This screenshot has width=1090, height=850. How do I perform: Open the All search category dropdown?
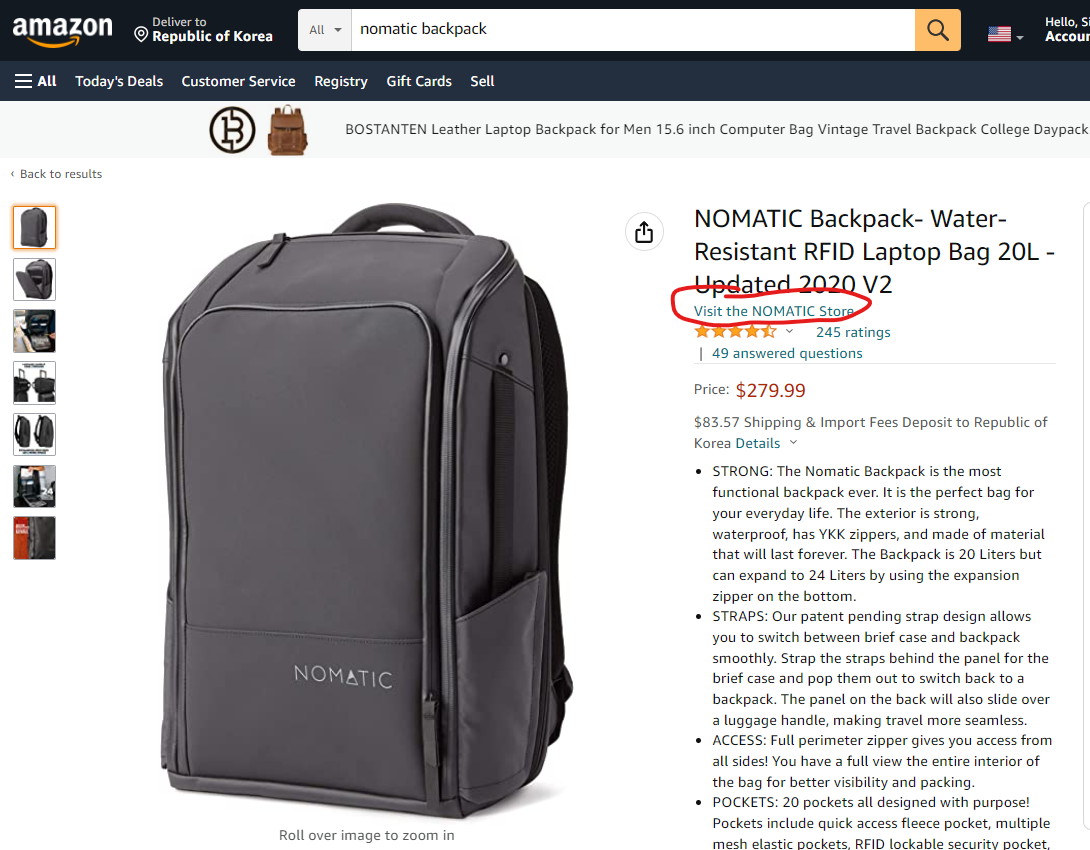[325, 30]
